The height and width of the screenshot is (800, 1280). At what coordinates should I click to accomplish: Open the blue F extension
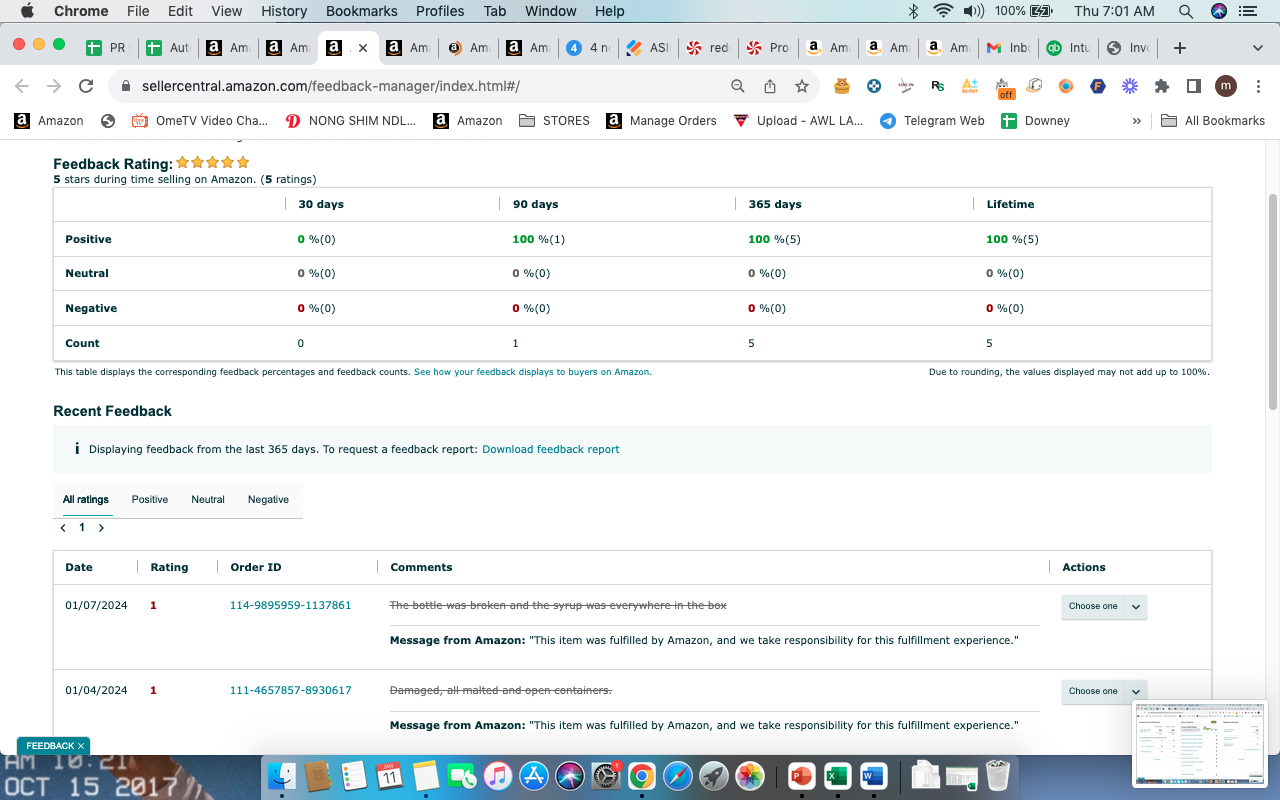tap(1098, 87)
